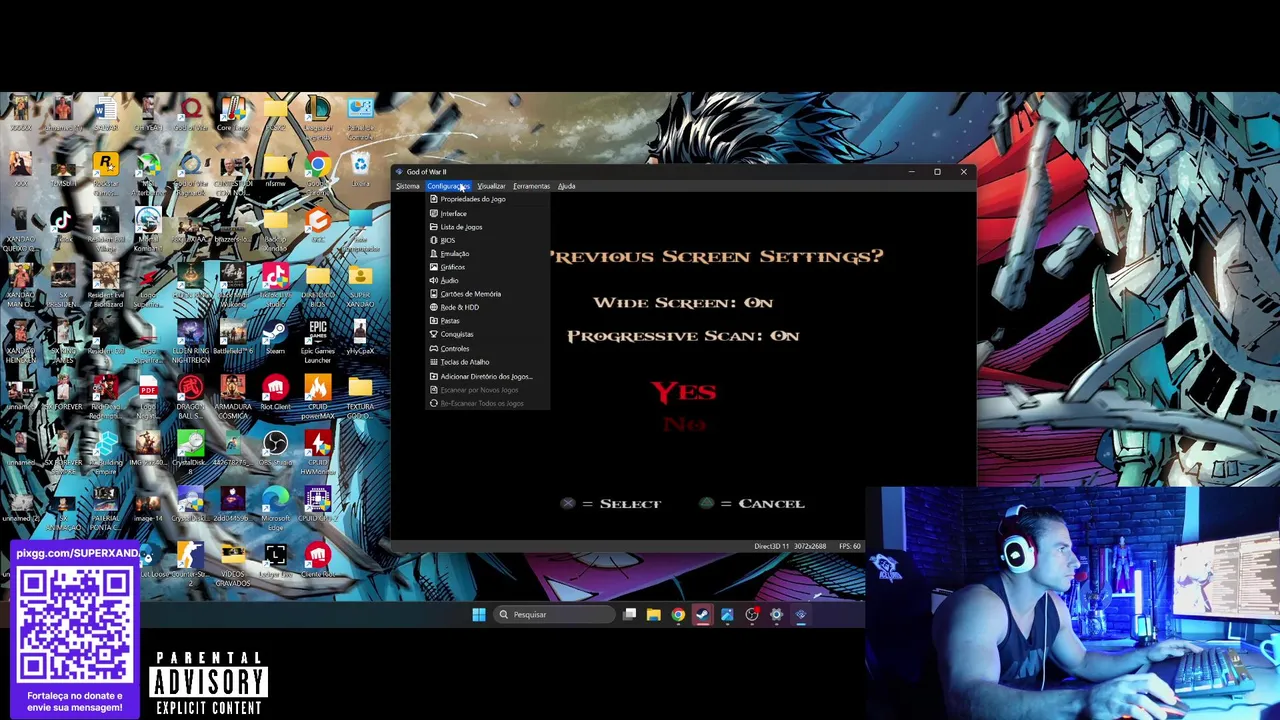Open Riot Client desktop icon
Viewport: 1280px width, 720px height.
(275, 393)
